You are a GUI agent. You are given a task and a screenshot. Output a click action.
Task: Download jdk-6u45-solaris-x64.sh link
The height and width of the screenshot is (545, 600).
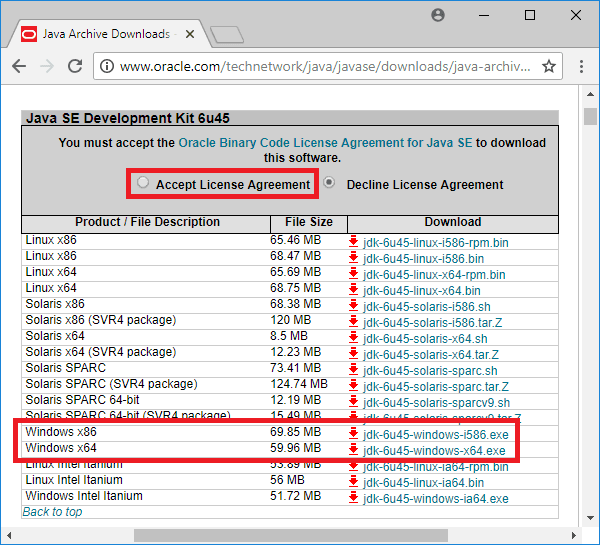[425, 339]
